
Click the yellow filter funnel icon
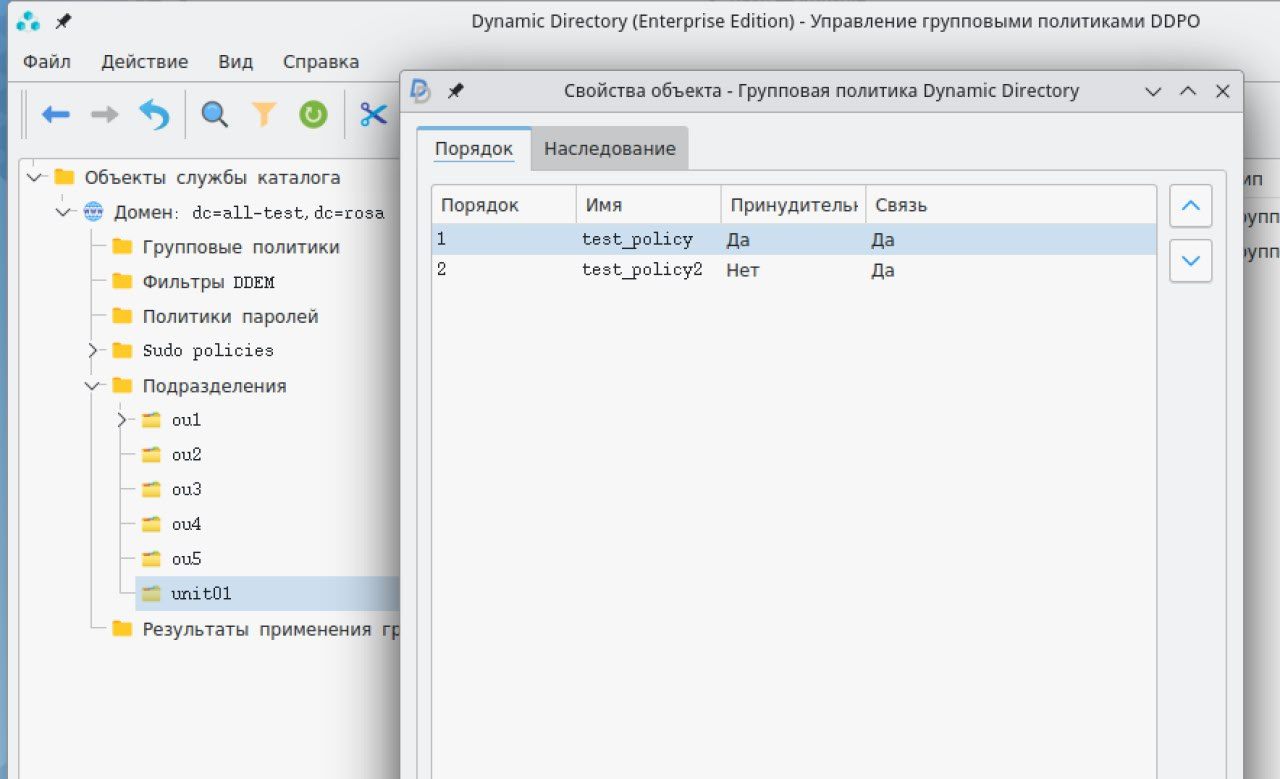pos(263,115)
